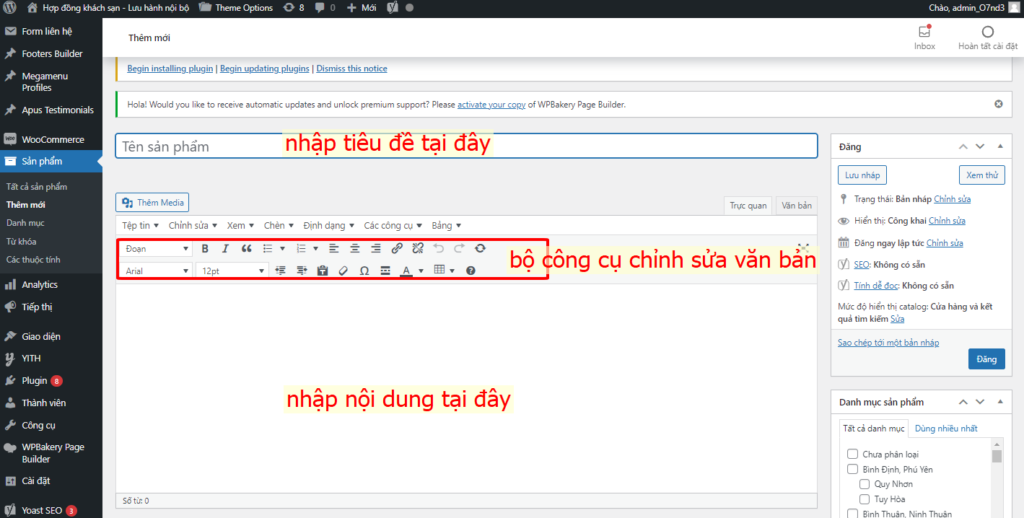Open the 12pt font size dropdown
Screen dimensions: 1024x518
tap(232, 270)
